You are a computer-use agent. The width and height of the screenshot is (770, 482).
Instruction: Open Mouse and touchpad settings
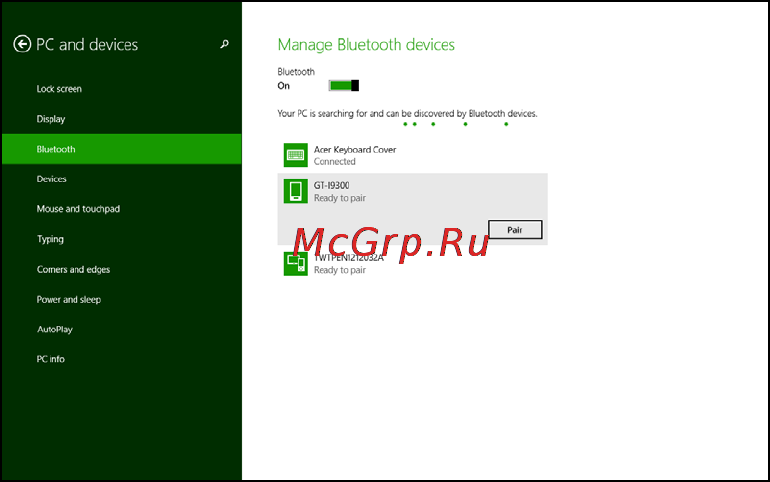tap(78, 209)
